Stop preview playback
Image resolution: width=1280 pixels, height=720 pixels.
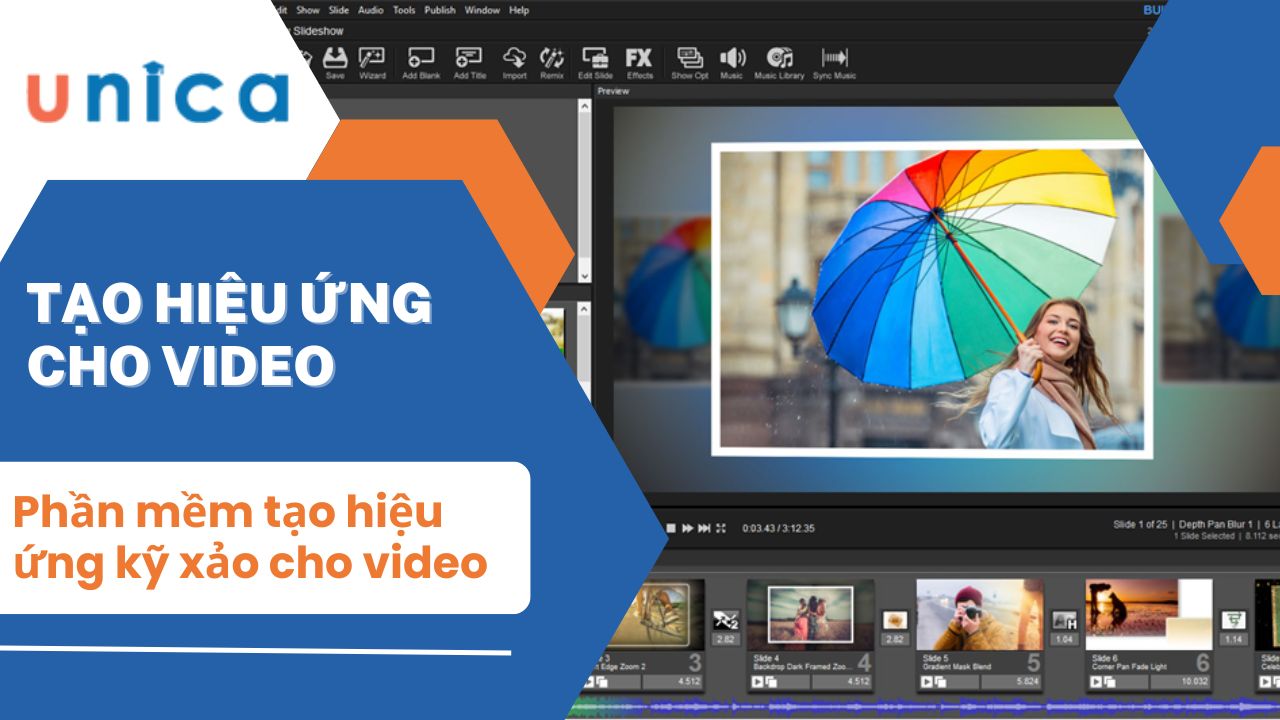click(672, 528)
